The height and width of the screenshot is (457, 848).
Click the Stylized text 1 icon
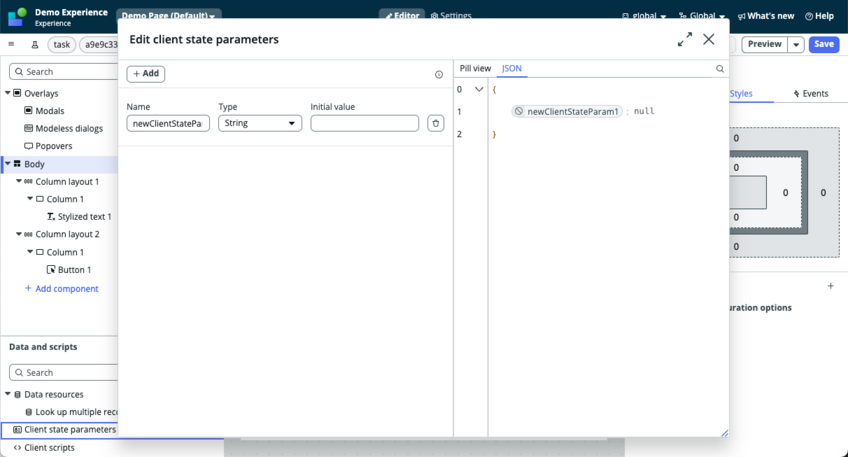pyautogui.click(x=51, y=216)
